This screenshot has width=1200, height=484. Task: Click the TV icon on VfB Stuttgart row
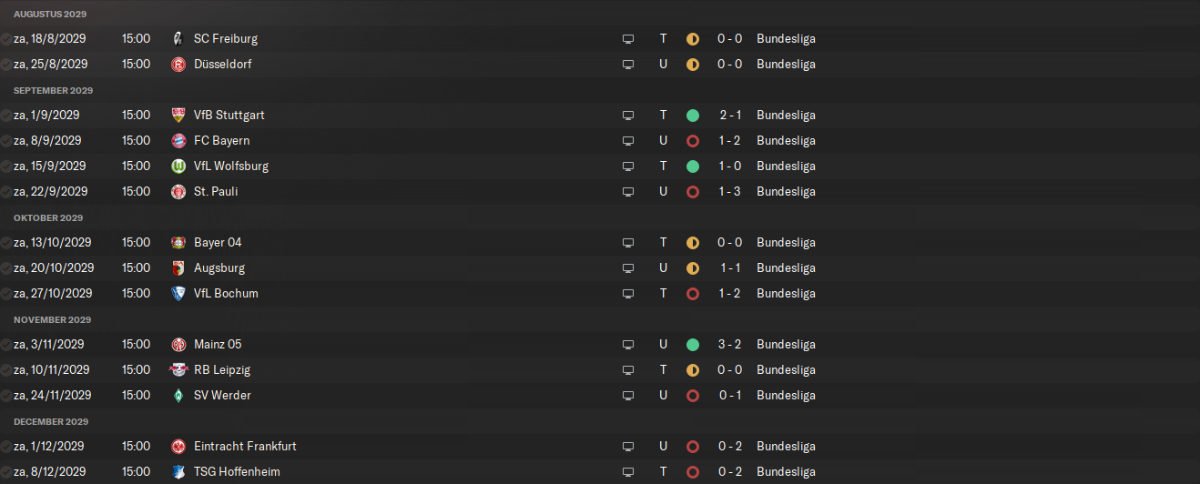(628, 115)
